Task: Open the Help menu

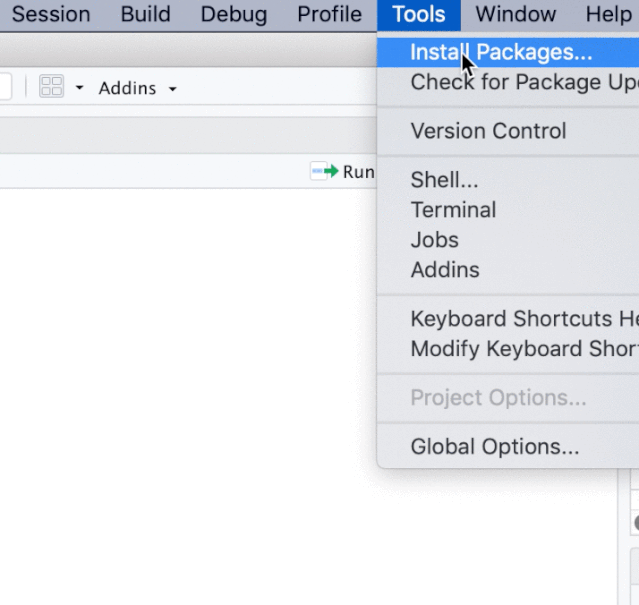Action: [608, 14]
